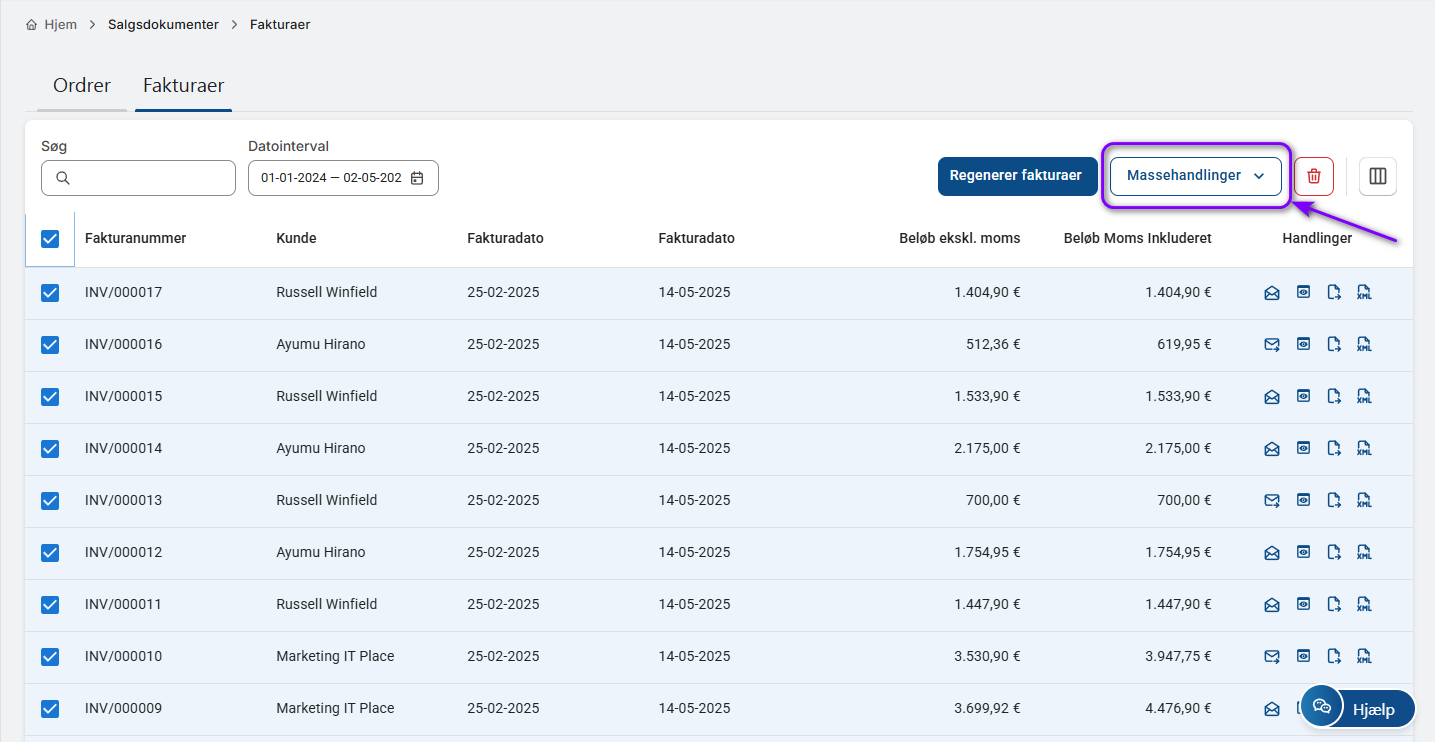Export invoice INV/000015 using the file arrow icon

[x=1334, y=397]
